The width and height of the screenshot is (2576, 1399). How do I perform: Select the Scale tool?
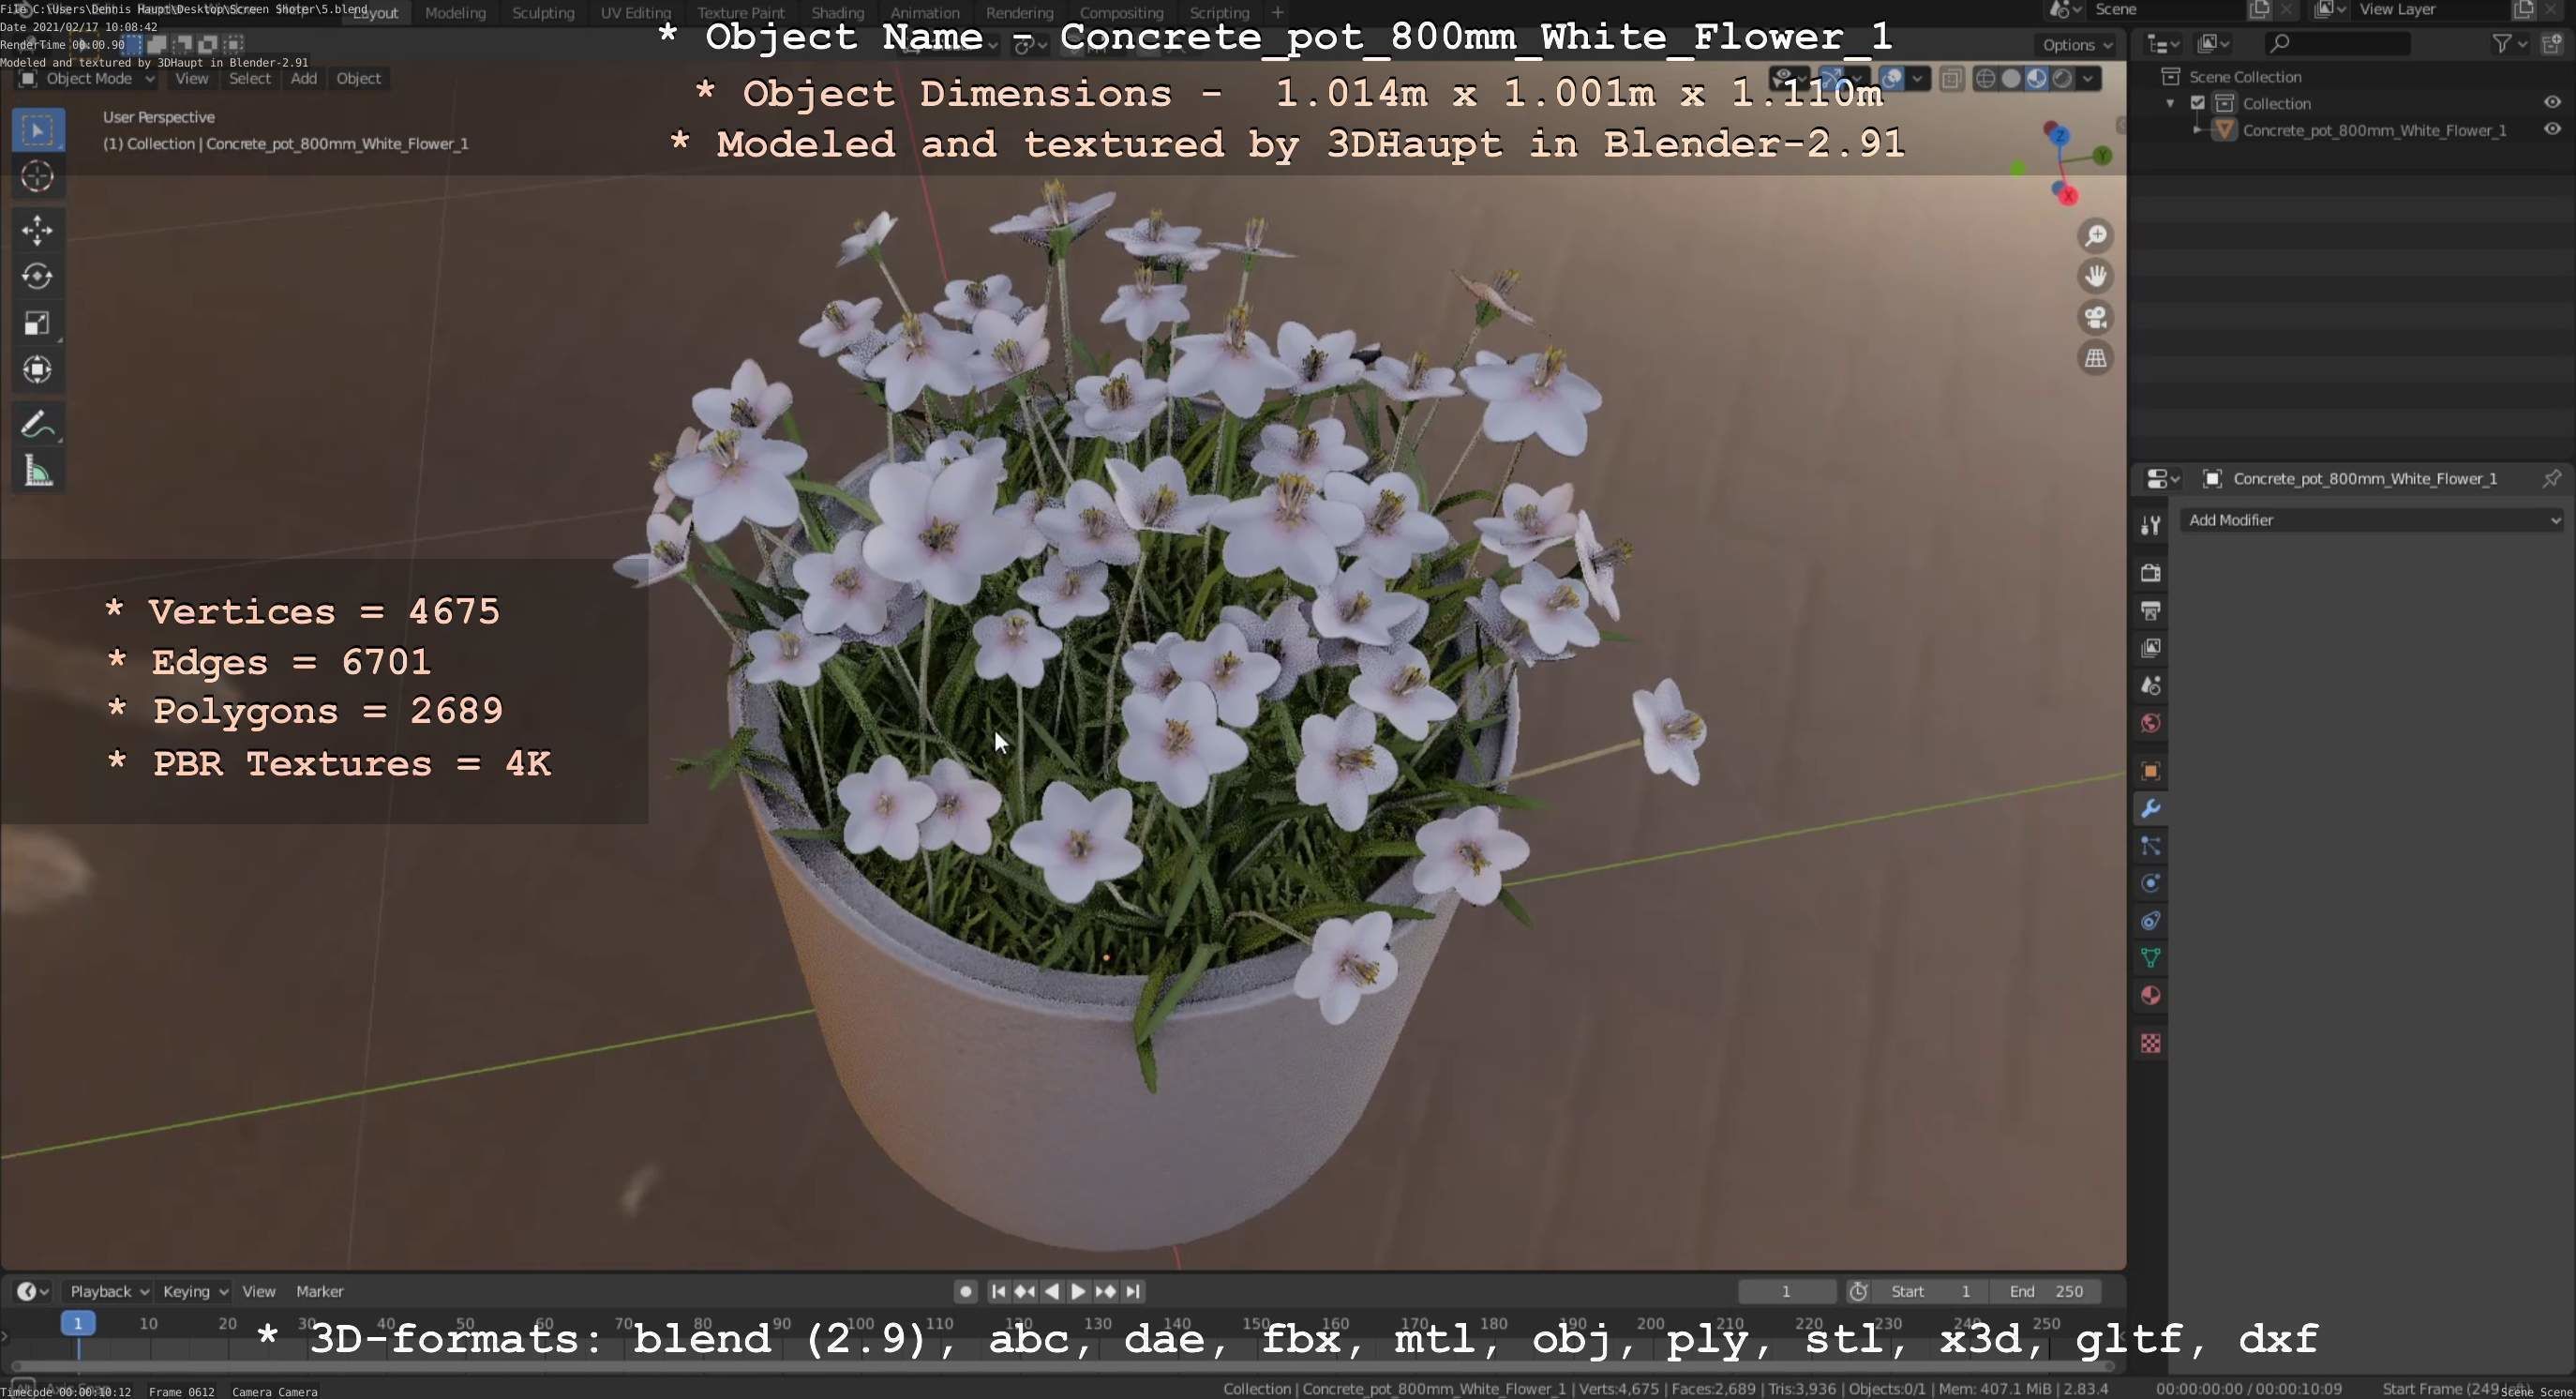(38, 323)
